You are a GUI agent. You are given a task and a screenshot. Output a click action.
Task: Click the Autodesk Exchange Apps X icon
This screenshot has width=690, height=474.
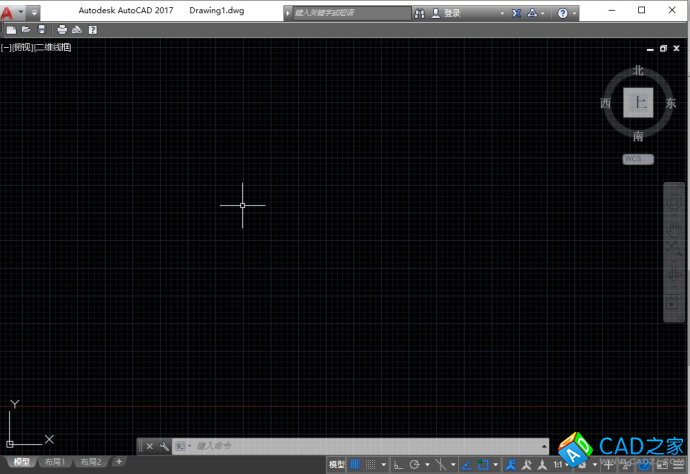(516, 14)
